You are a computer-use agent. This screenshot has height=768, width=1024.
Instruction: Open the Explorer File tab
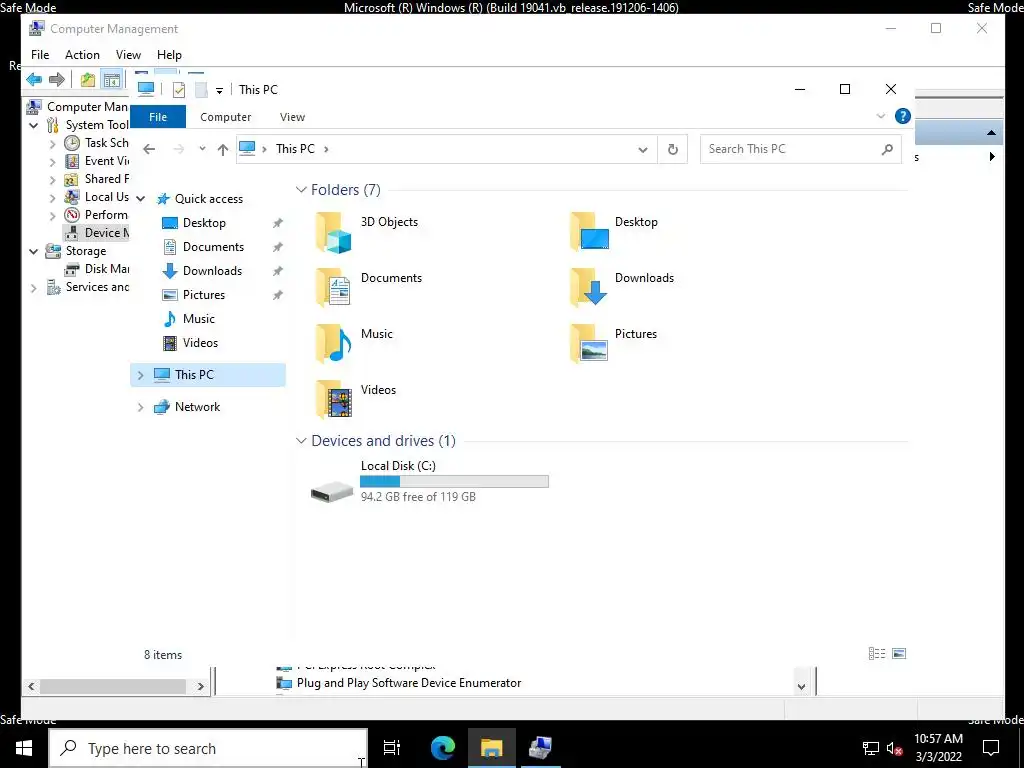[158, 117]
